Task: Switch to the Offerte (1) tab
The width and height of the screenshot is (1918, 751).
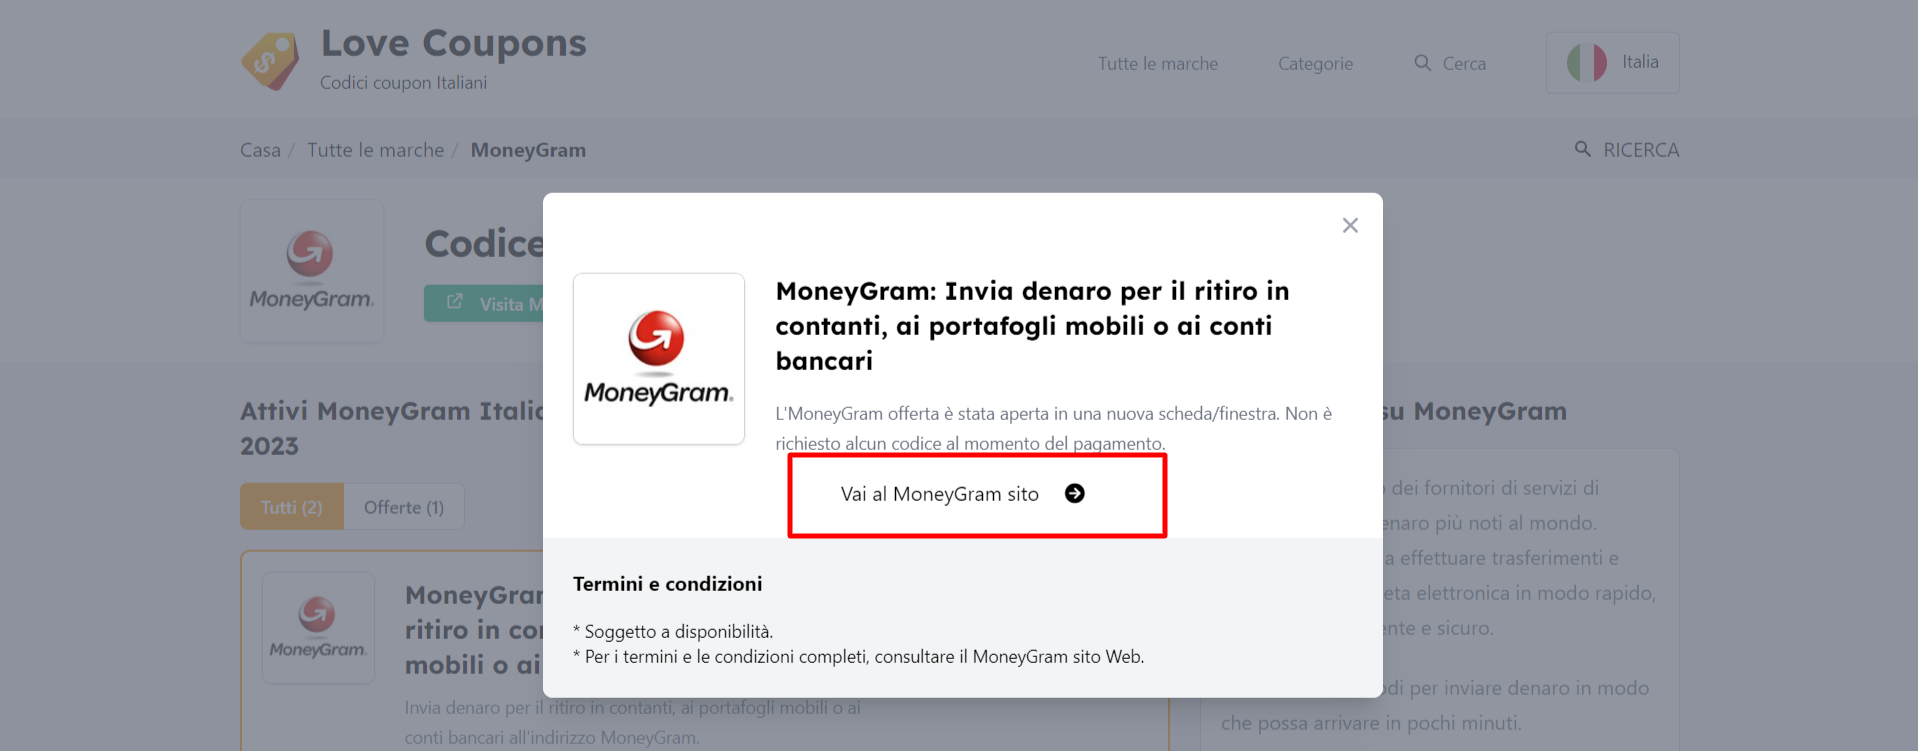Action: (404, 507)
